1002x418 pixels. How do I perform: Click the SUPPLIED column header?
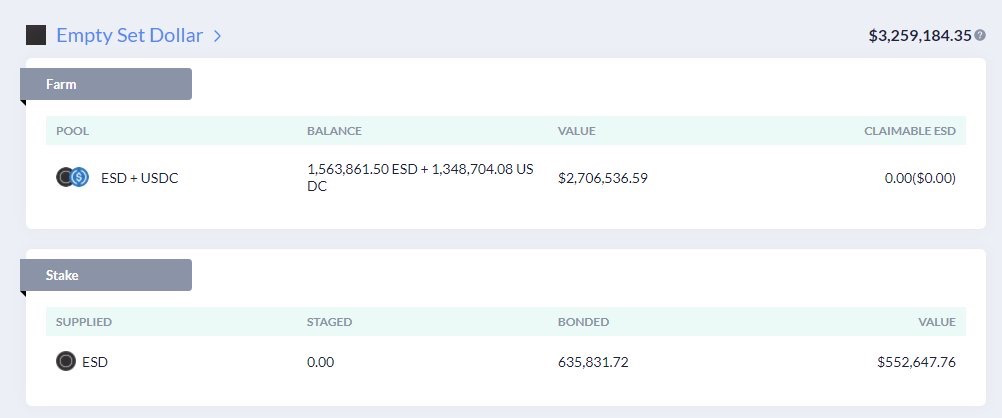point(84,322)
